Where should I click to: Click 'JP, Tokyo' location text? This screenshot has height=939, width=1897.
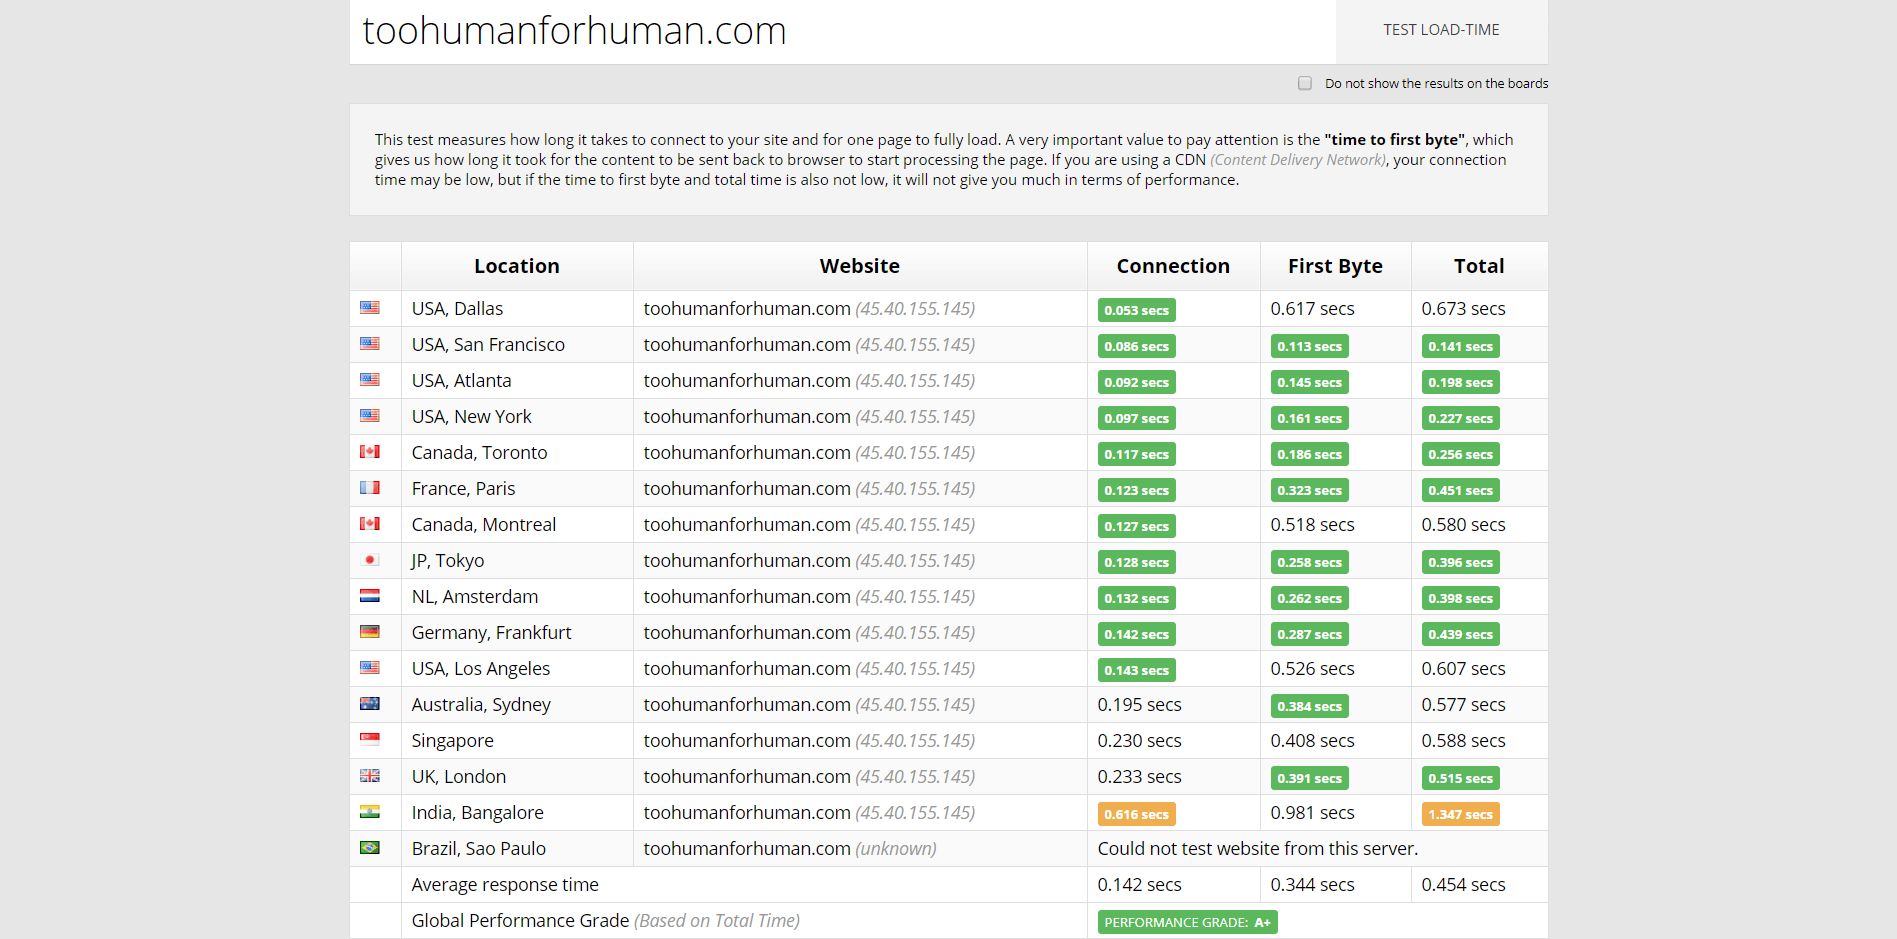coord(448,561)
